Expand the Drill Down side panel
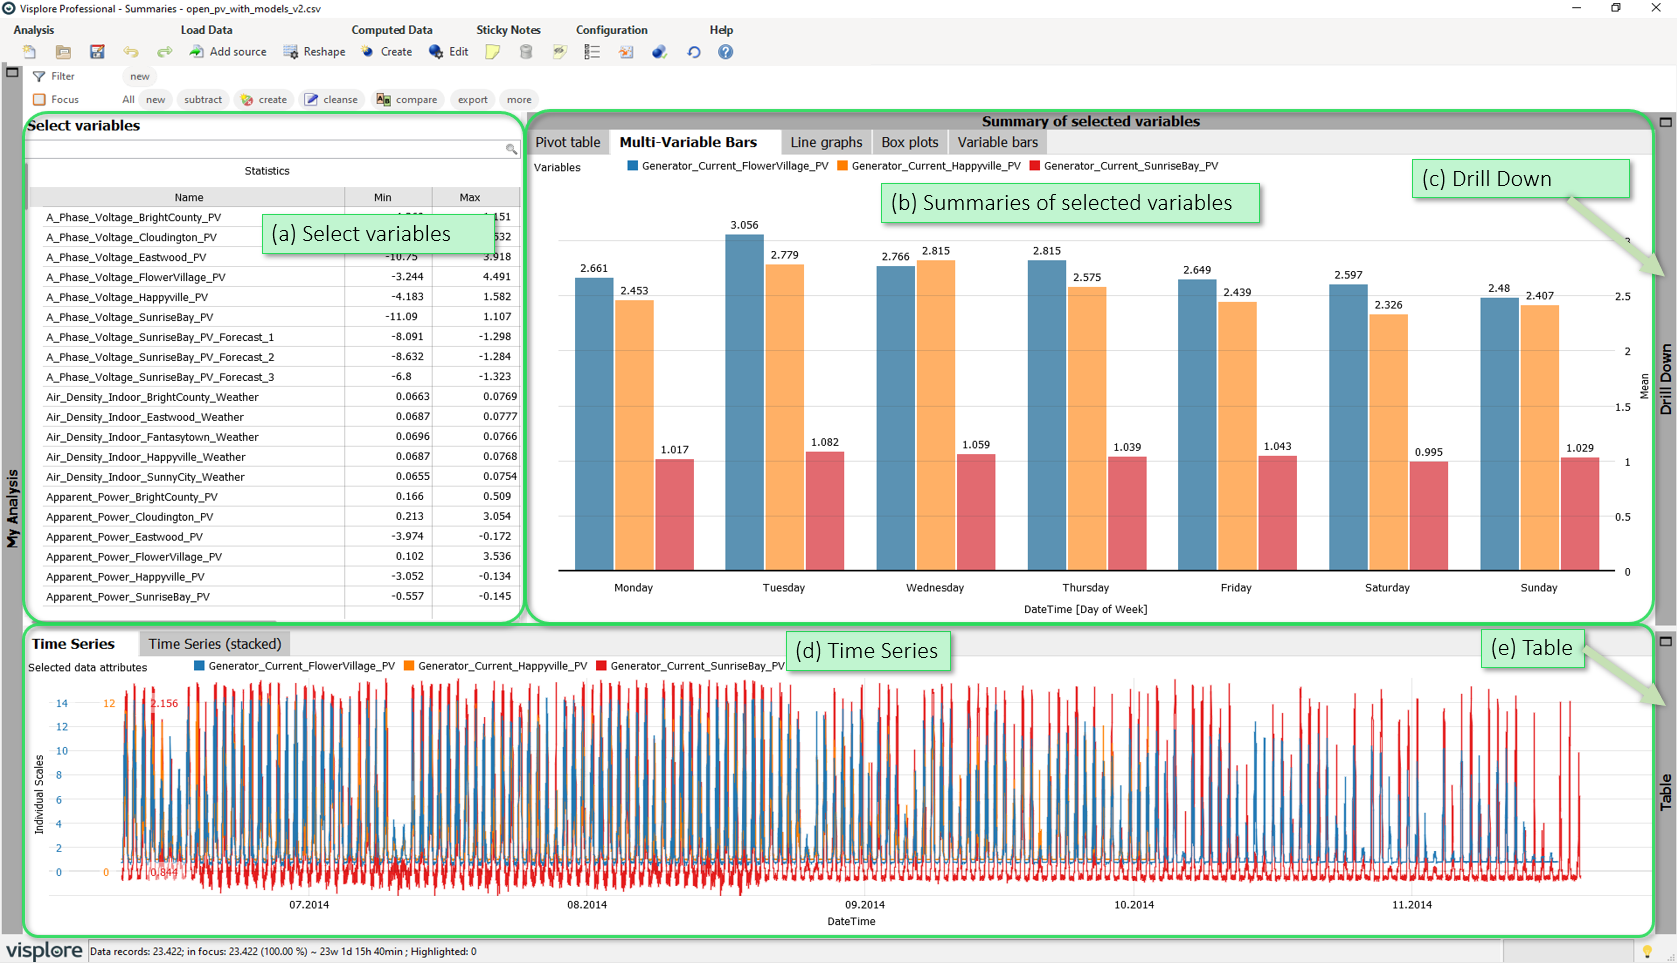Viewport: 1677px width, 963px height. click(1665, 380)
